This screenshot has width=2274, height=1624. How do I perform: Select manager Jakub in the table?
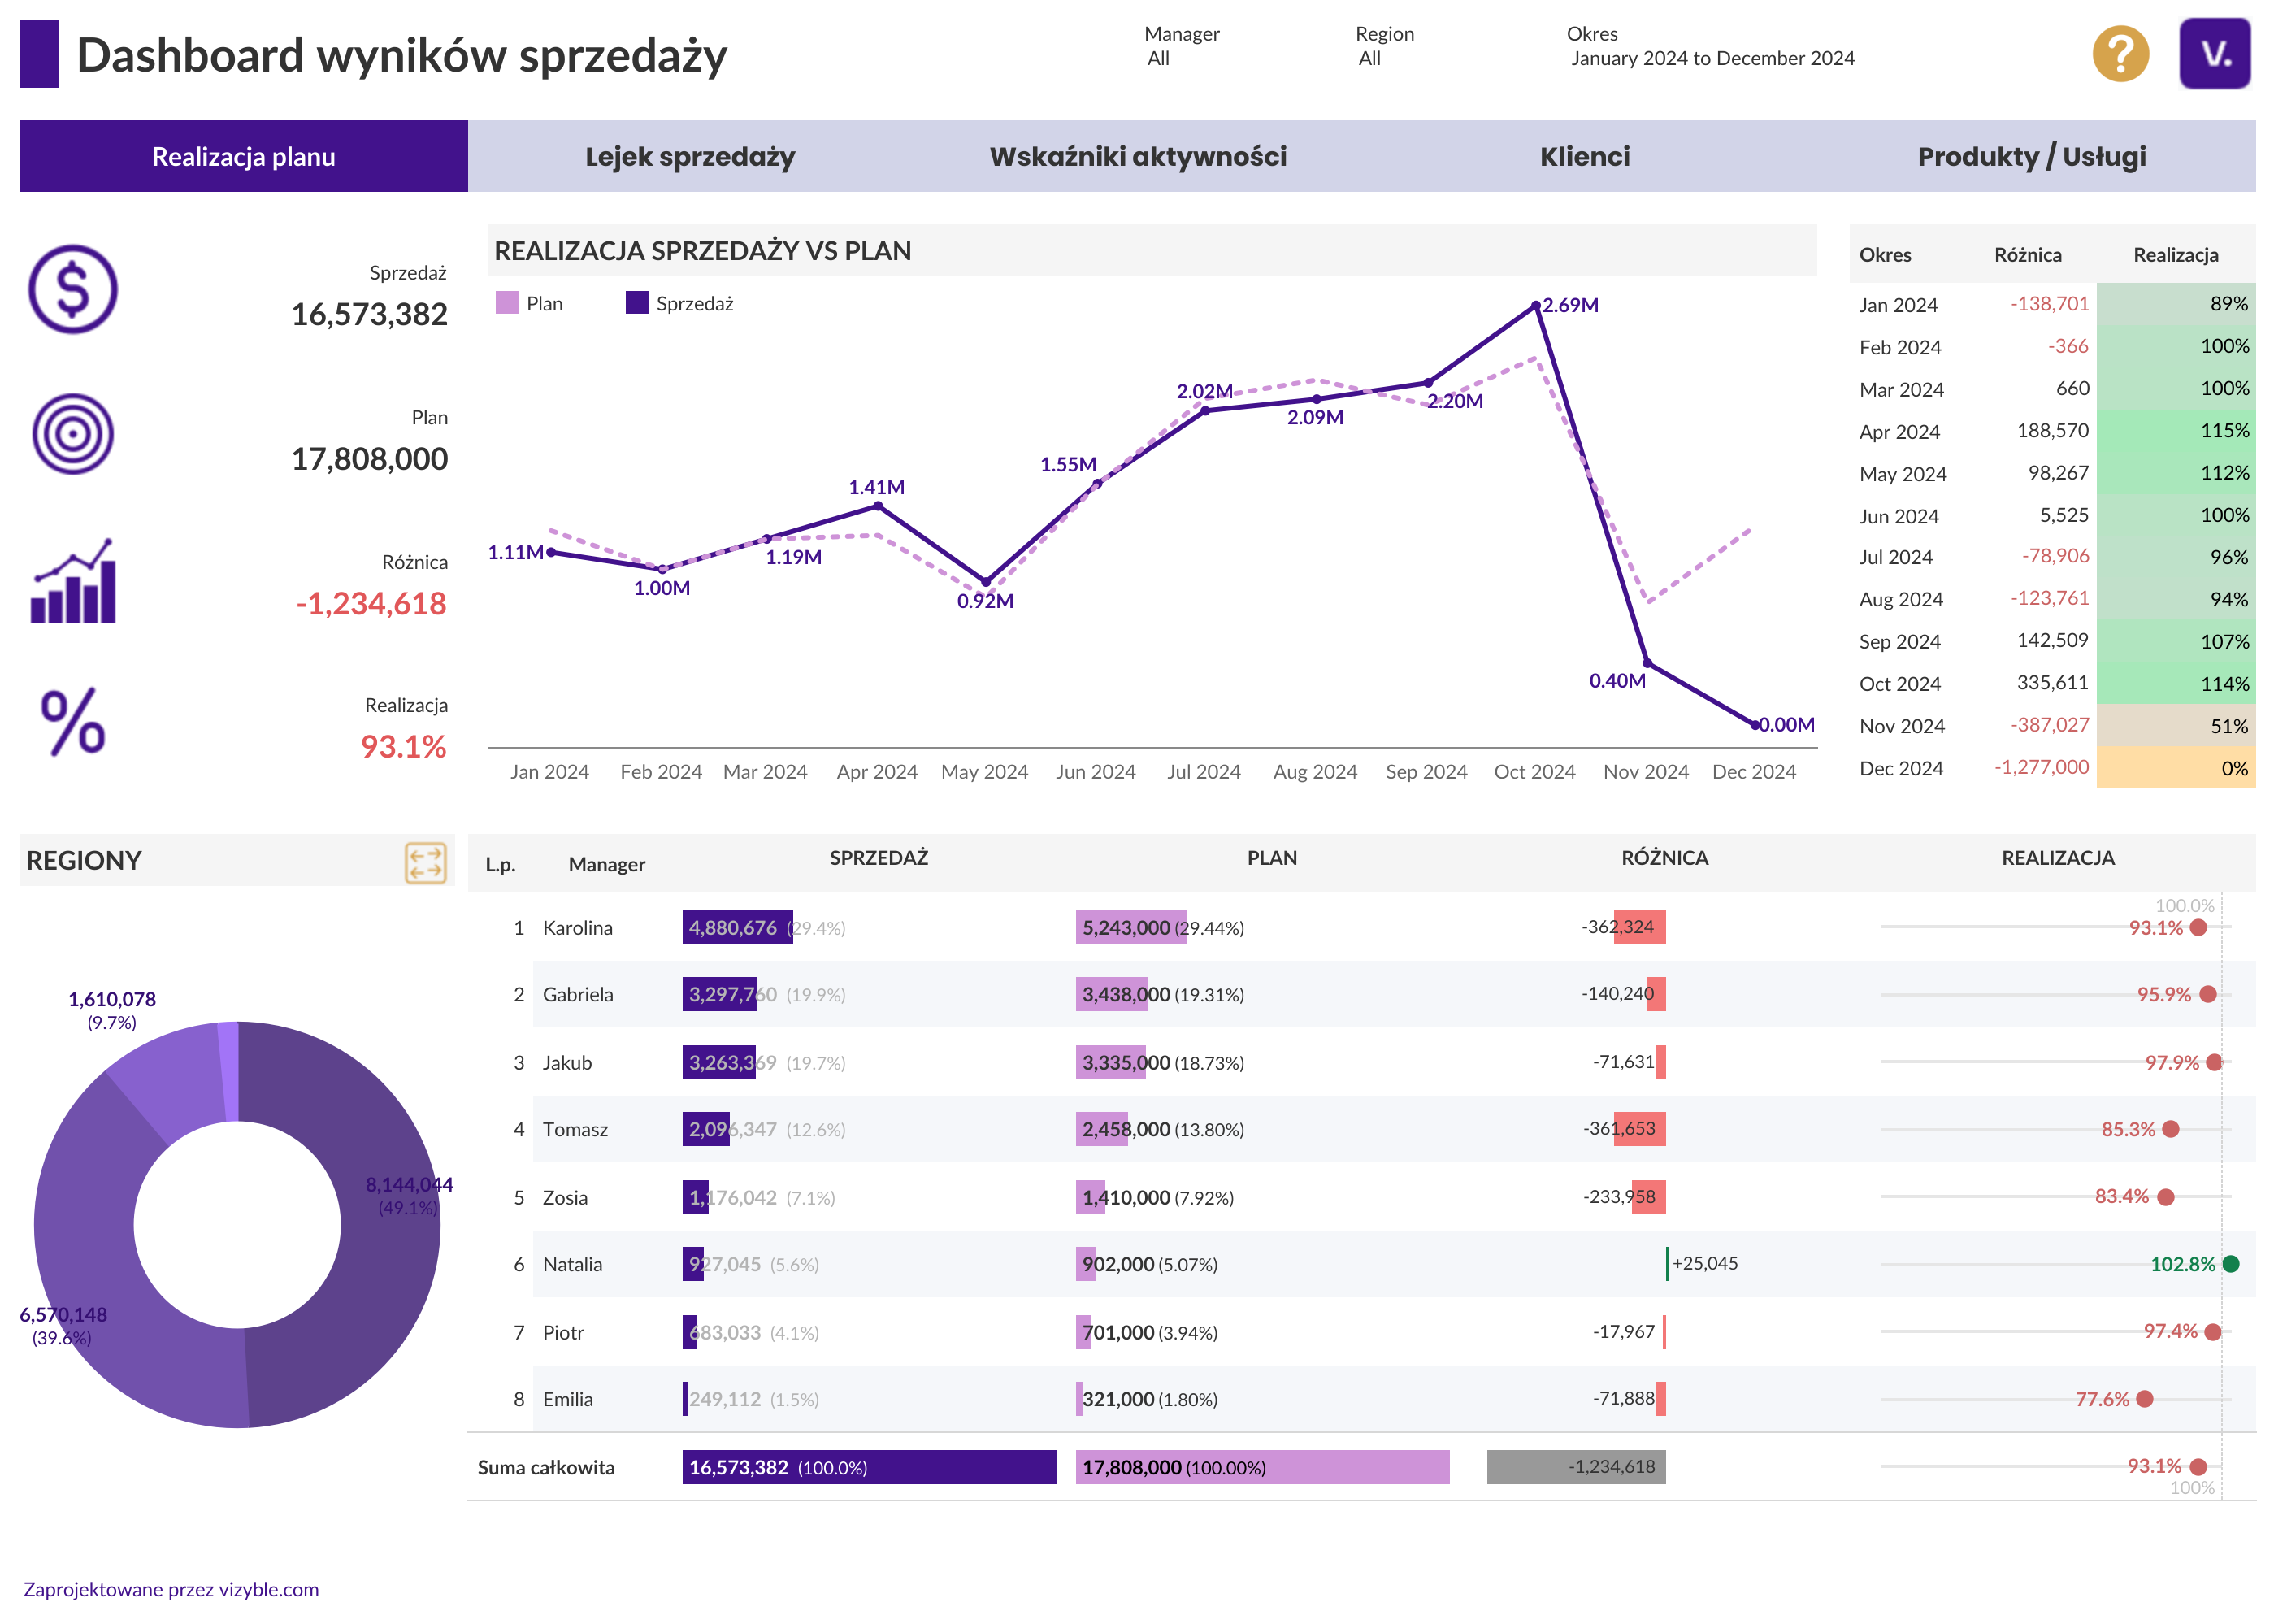click(567, 1063)
